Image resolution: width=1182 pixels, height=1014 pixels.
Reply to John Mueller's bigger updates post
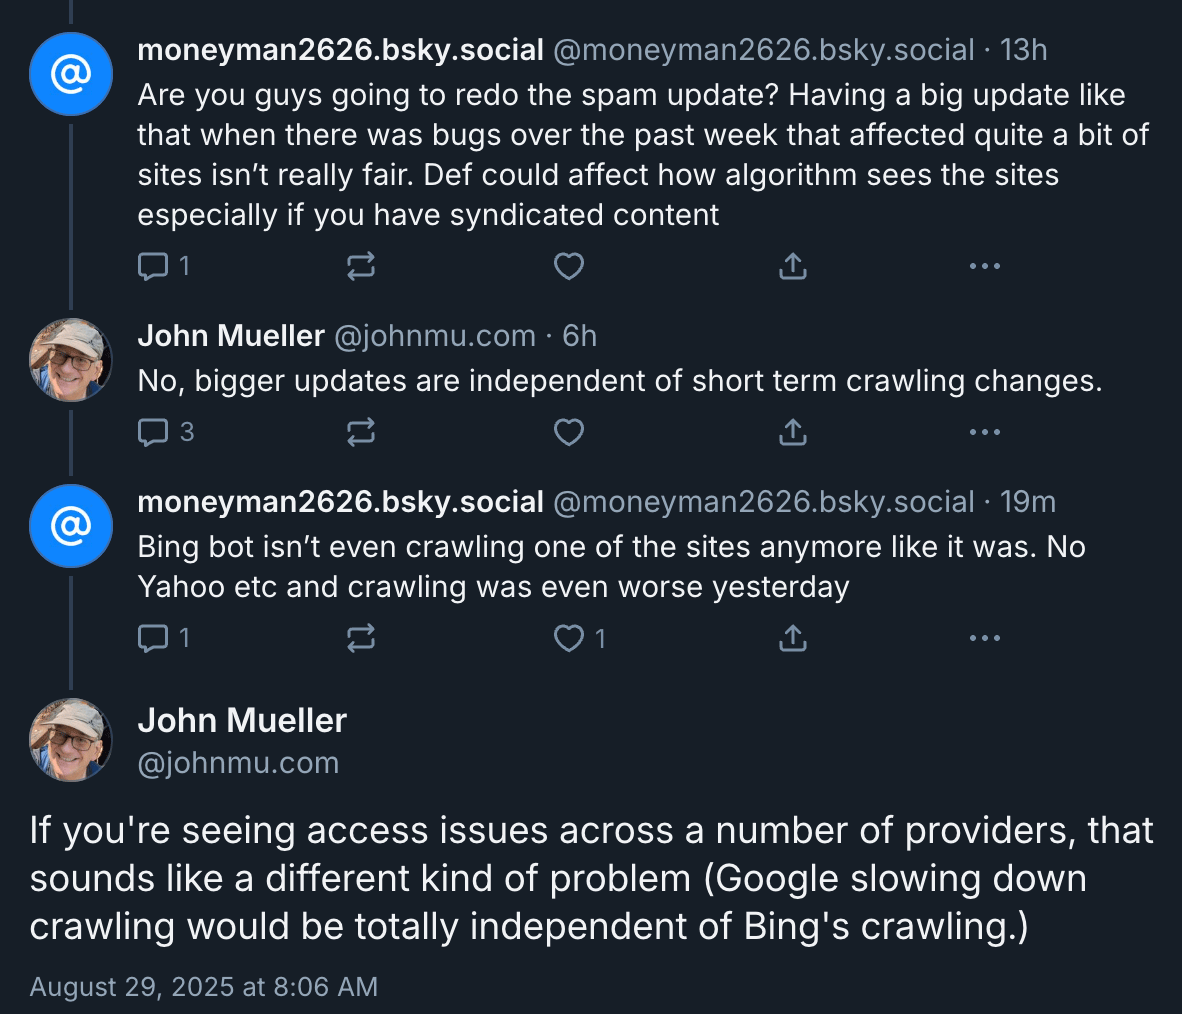click(x=153, y=432)
